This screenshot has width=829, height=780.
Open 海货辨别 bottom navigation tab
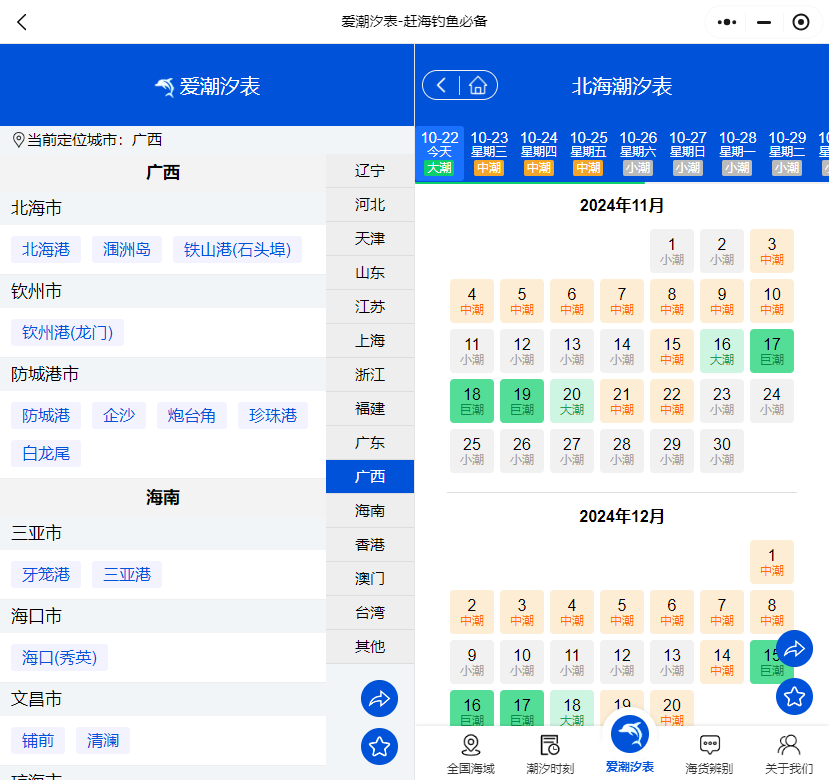[709, 755]
